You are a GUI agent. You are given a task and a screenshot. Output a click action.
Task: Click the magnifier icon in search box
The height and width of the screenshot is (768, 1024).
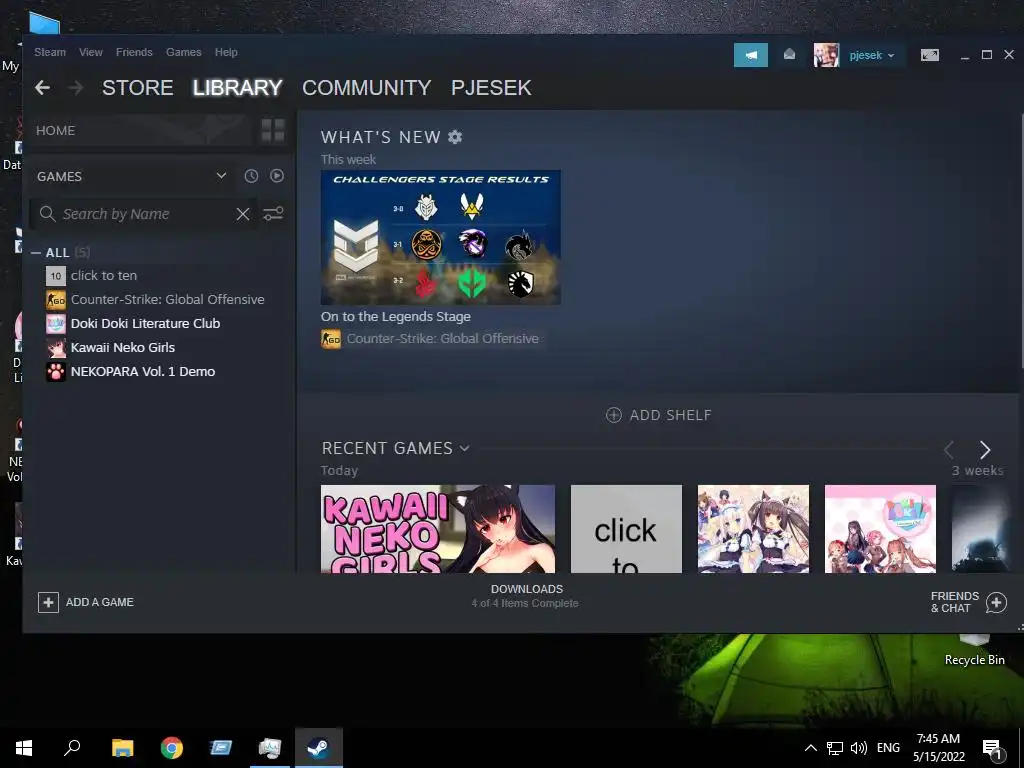(x=47, y=214)
